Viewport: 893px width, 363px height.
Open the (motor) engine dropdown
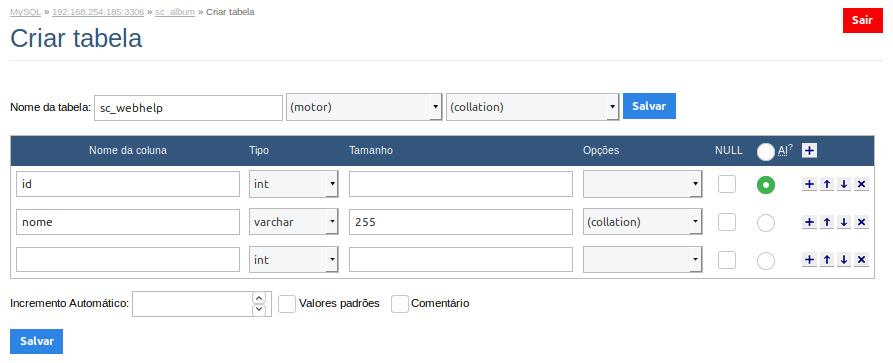tap(364, 107)
